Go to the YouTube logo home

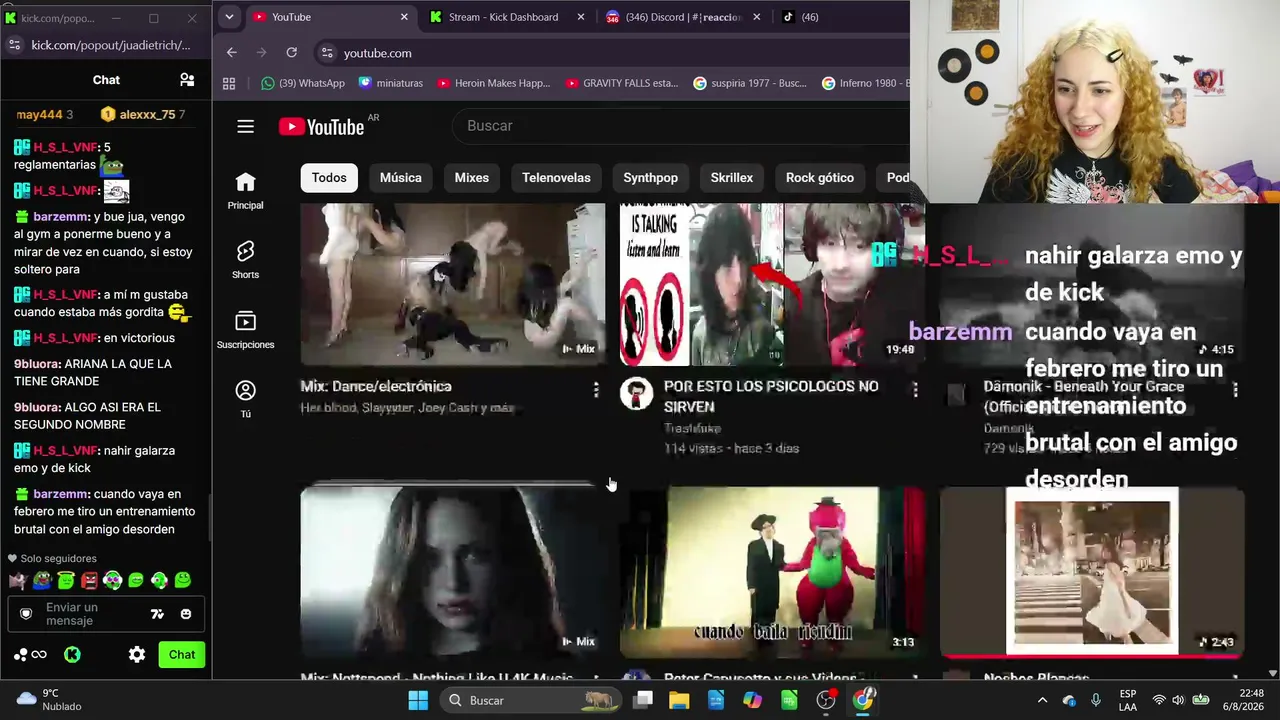(321, 126)
